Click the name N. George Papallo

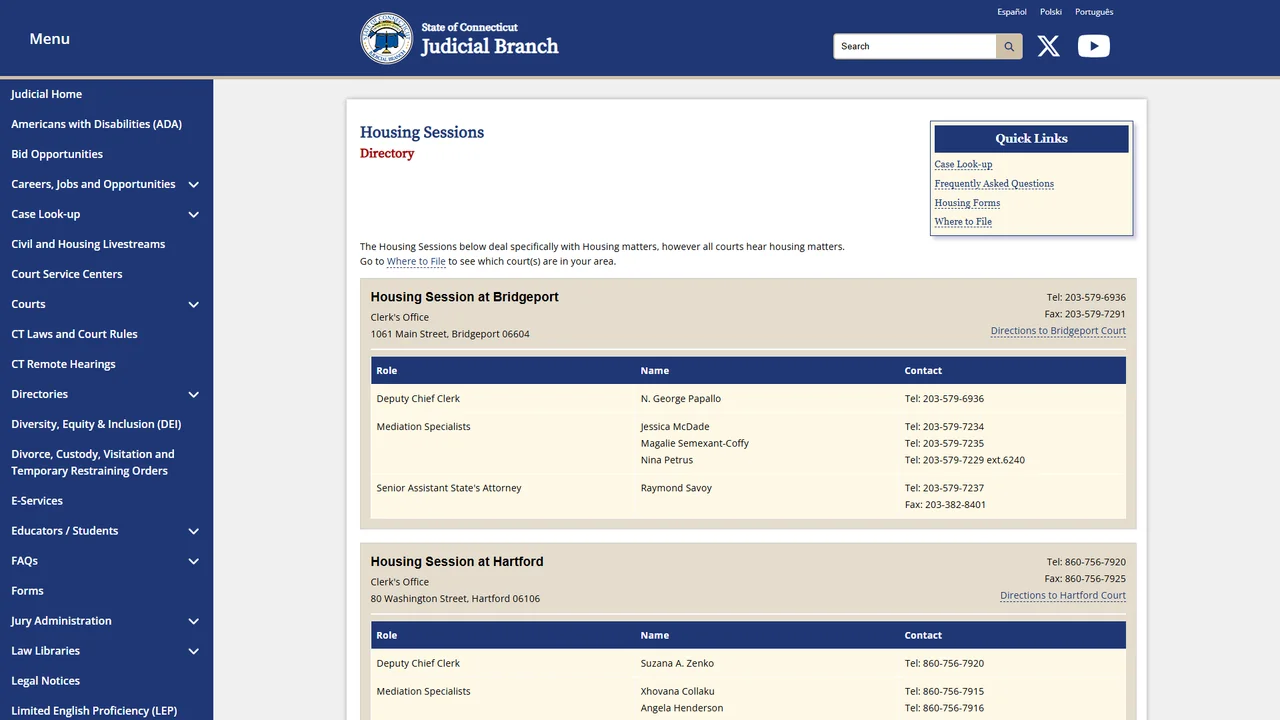pos(681,398)
